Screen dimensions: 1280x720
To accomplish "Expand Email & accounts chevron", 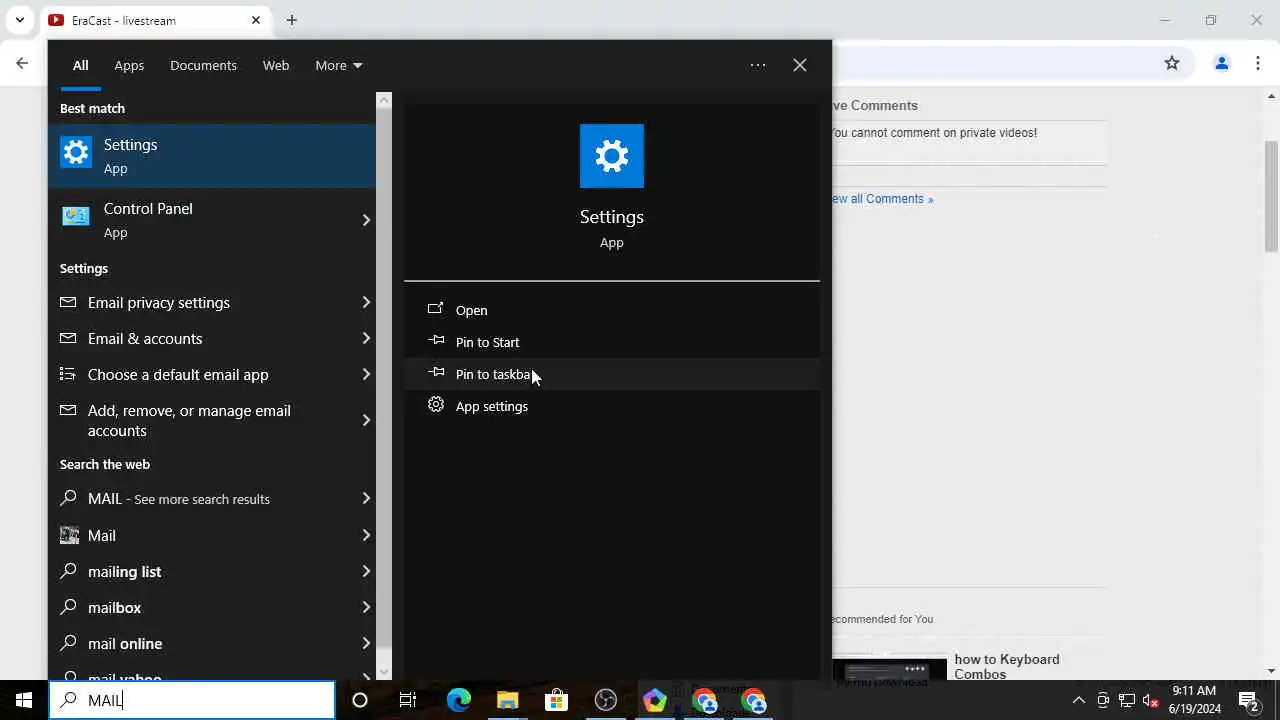I will [366, 338].
